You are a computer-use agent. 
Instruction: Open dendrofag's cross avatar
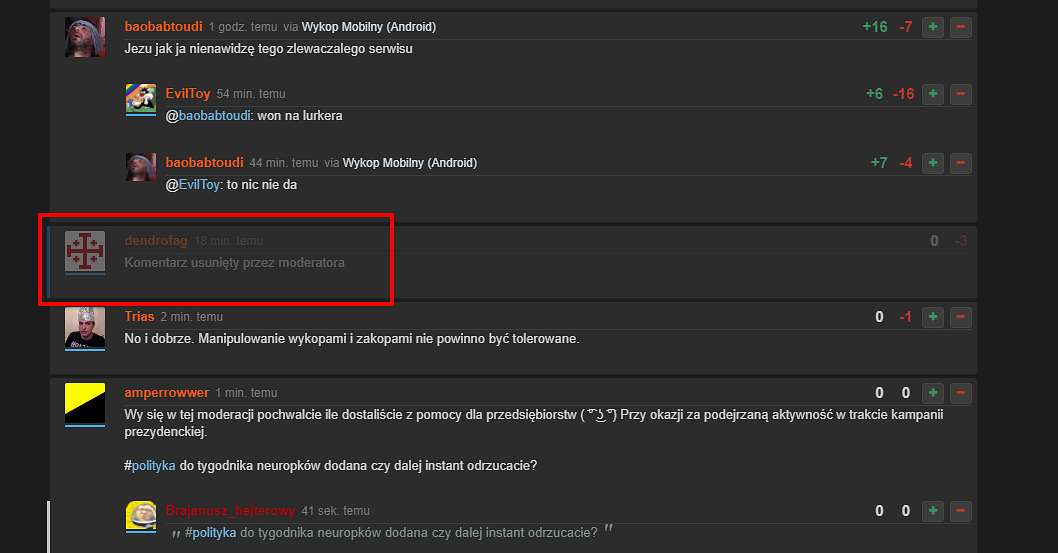(85, 252)
